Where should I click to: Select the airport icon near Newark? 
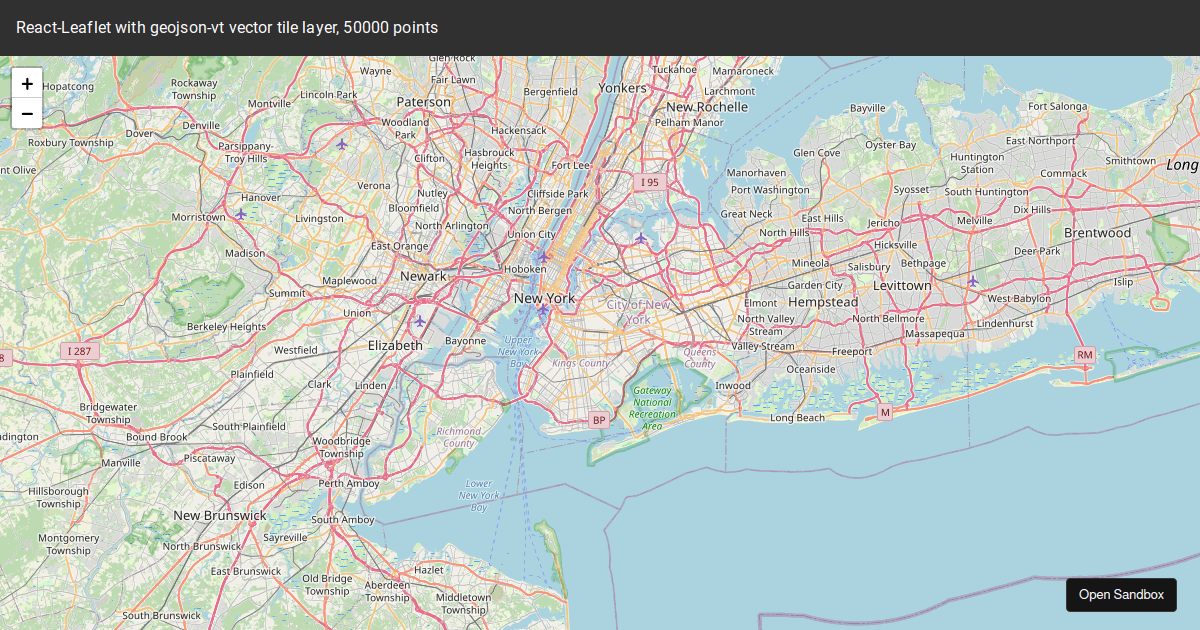click(419, 323)
